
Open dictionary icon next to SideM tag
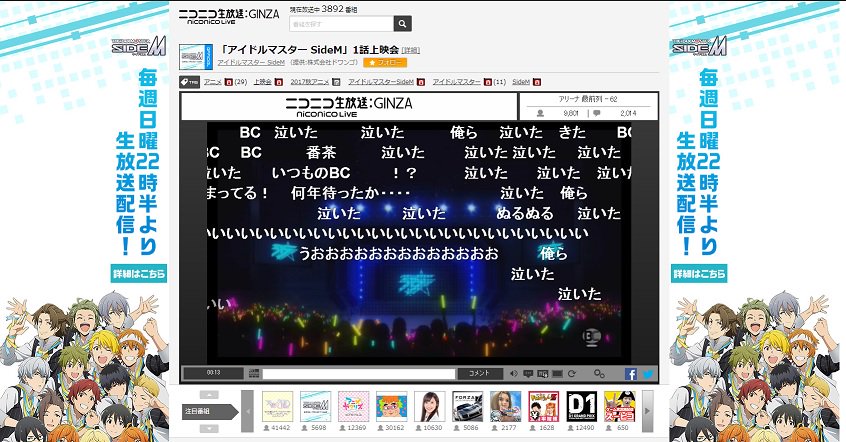(x=537, y=82)
